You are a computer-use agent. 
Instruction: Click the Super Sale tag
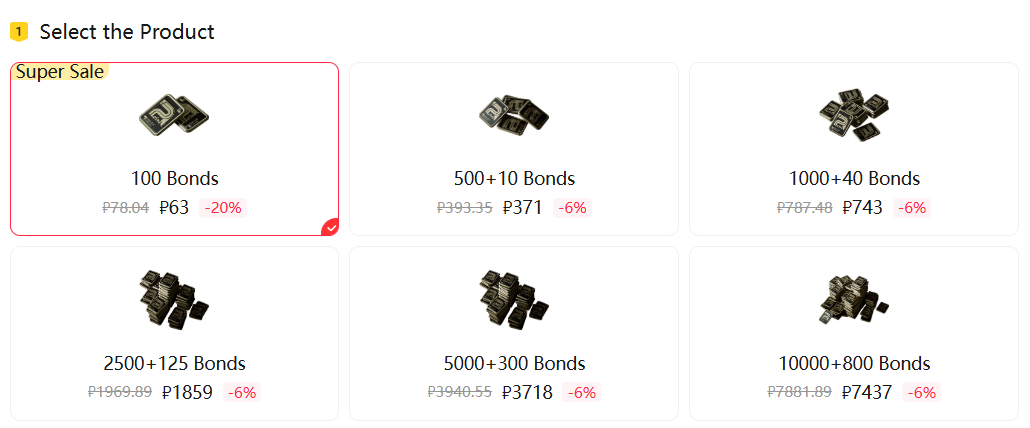tap(59, 72)
